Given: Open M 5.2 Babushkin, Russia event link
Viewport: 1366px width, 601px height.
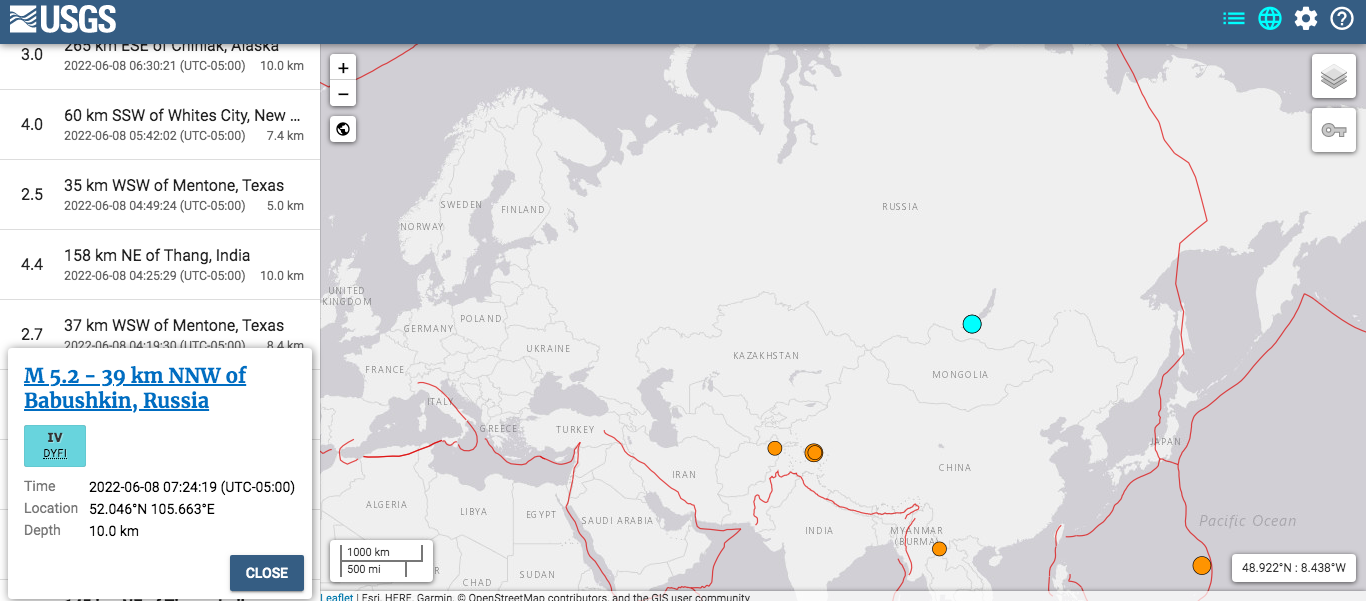Looking at the screenshot, I should pyautogui.click(x=134, y=388).
